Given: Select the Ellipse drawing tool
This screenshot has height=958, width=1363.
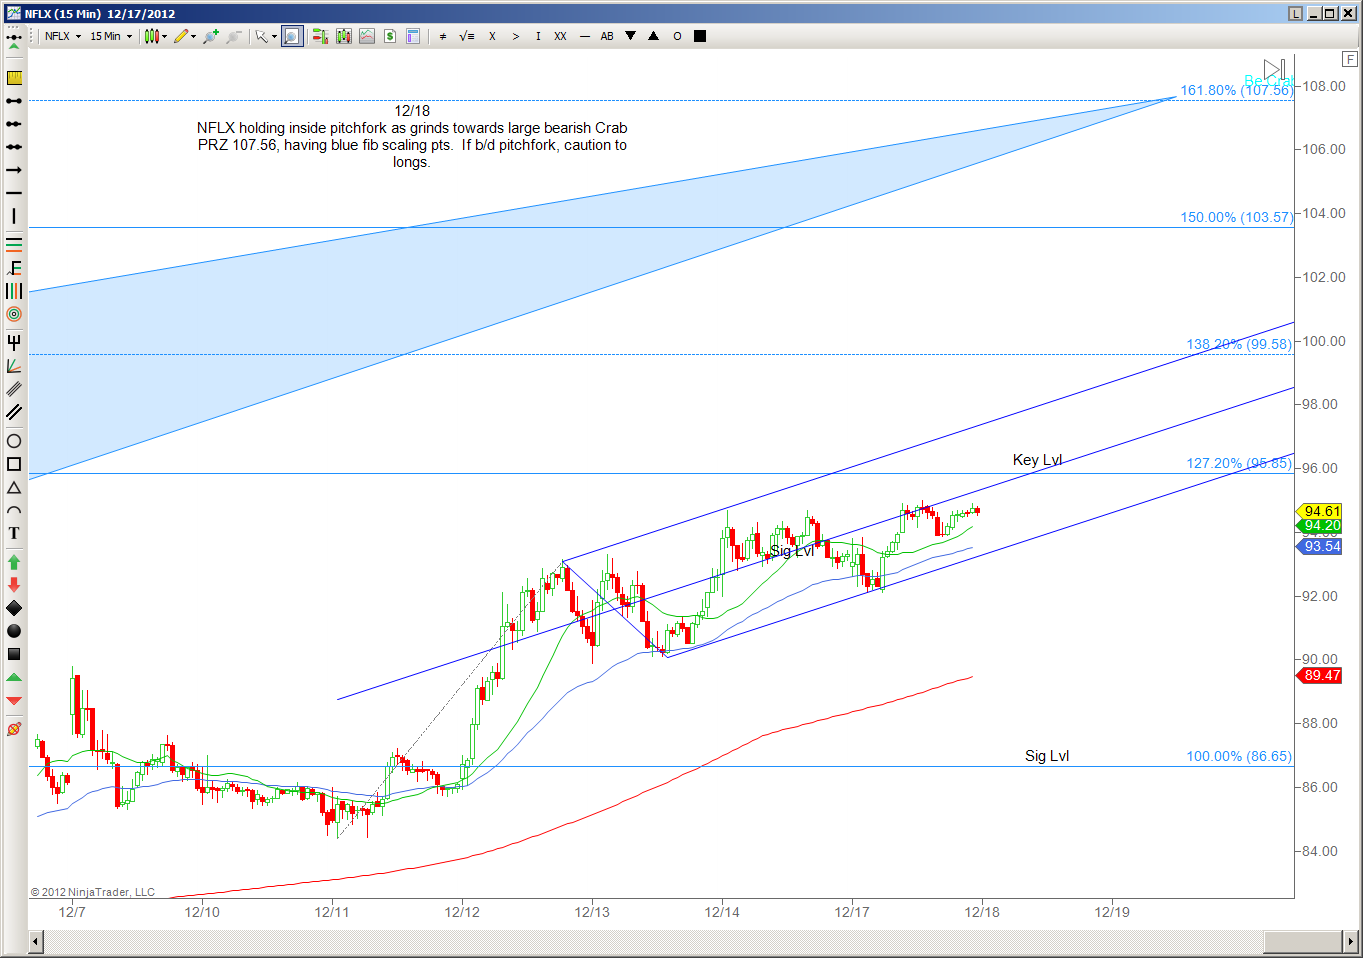Looking at the screenshot, I should [14, 441].
